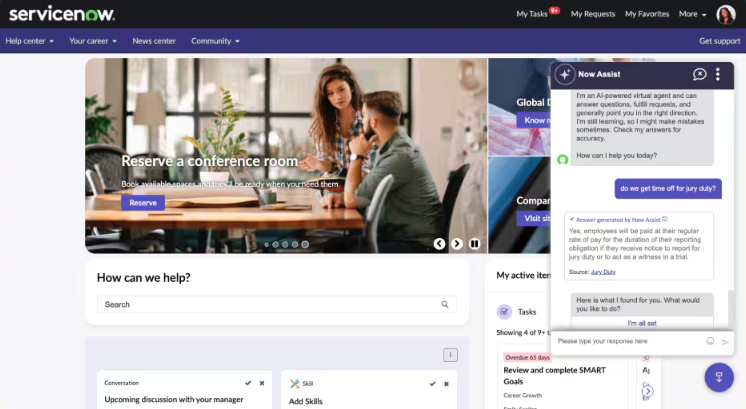
Task: Open the info options icon above cards
Action: 450,355
